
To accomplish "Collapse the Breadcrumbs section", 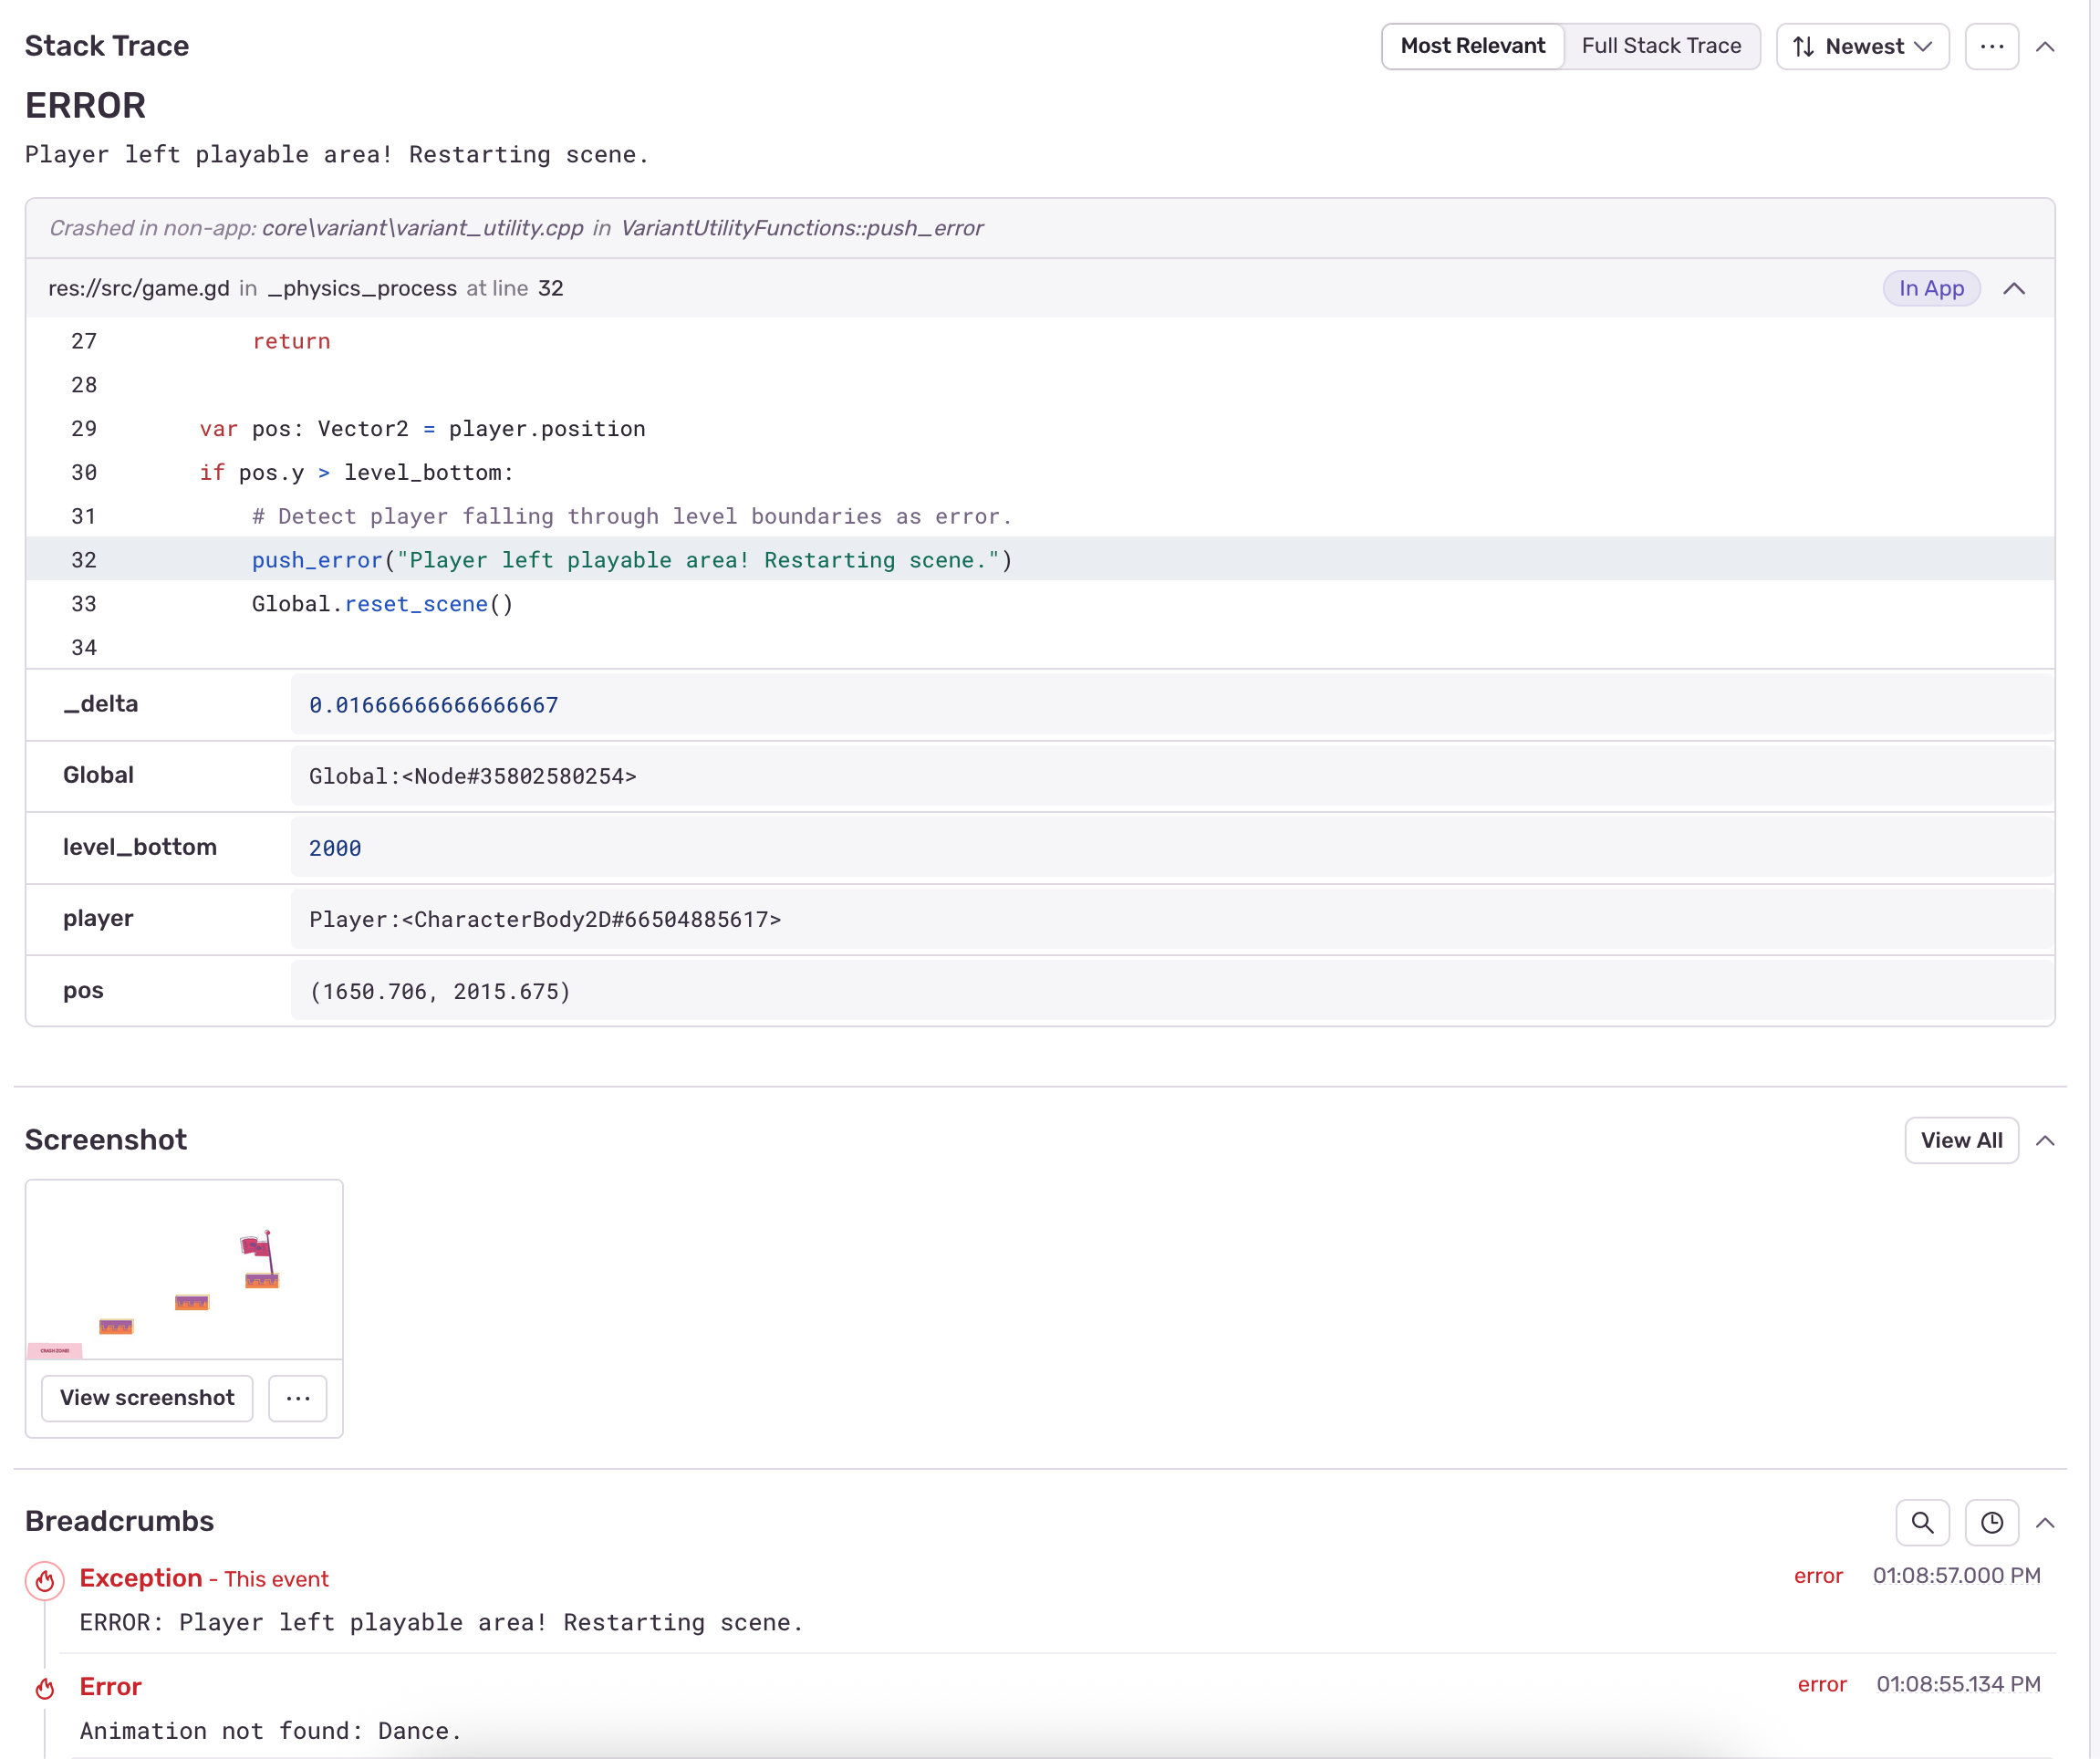I will pos(2045,1522).
